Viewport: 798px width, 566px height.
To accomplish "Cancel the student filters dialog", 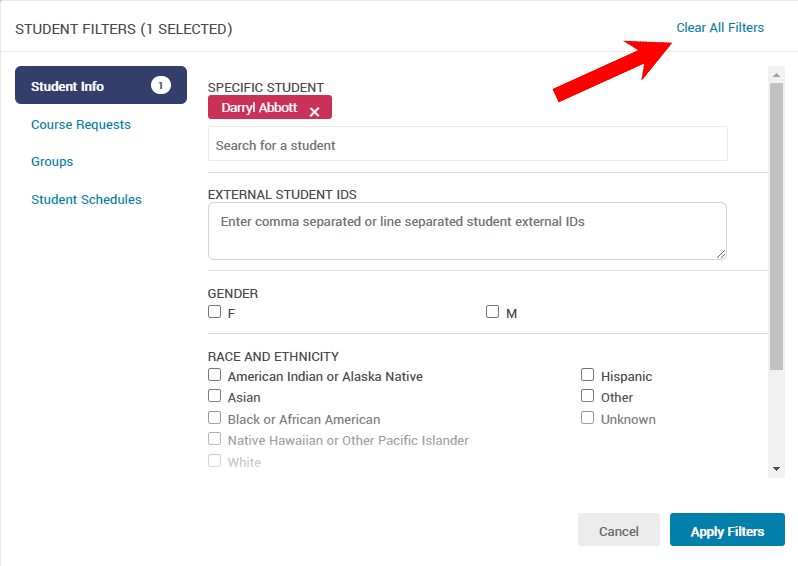I will click(618, 531).
